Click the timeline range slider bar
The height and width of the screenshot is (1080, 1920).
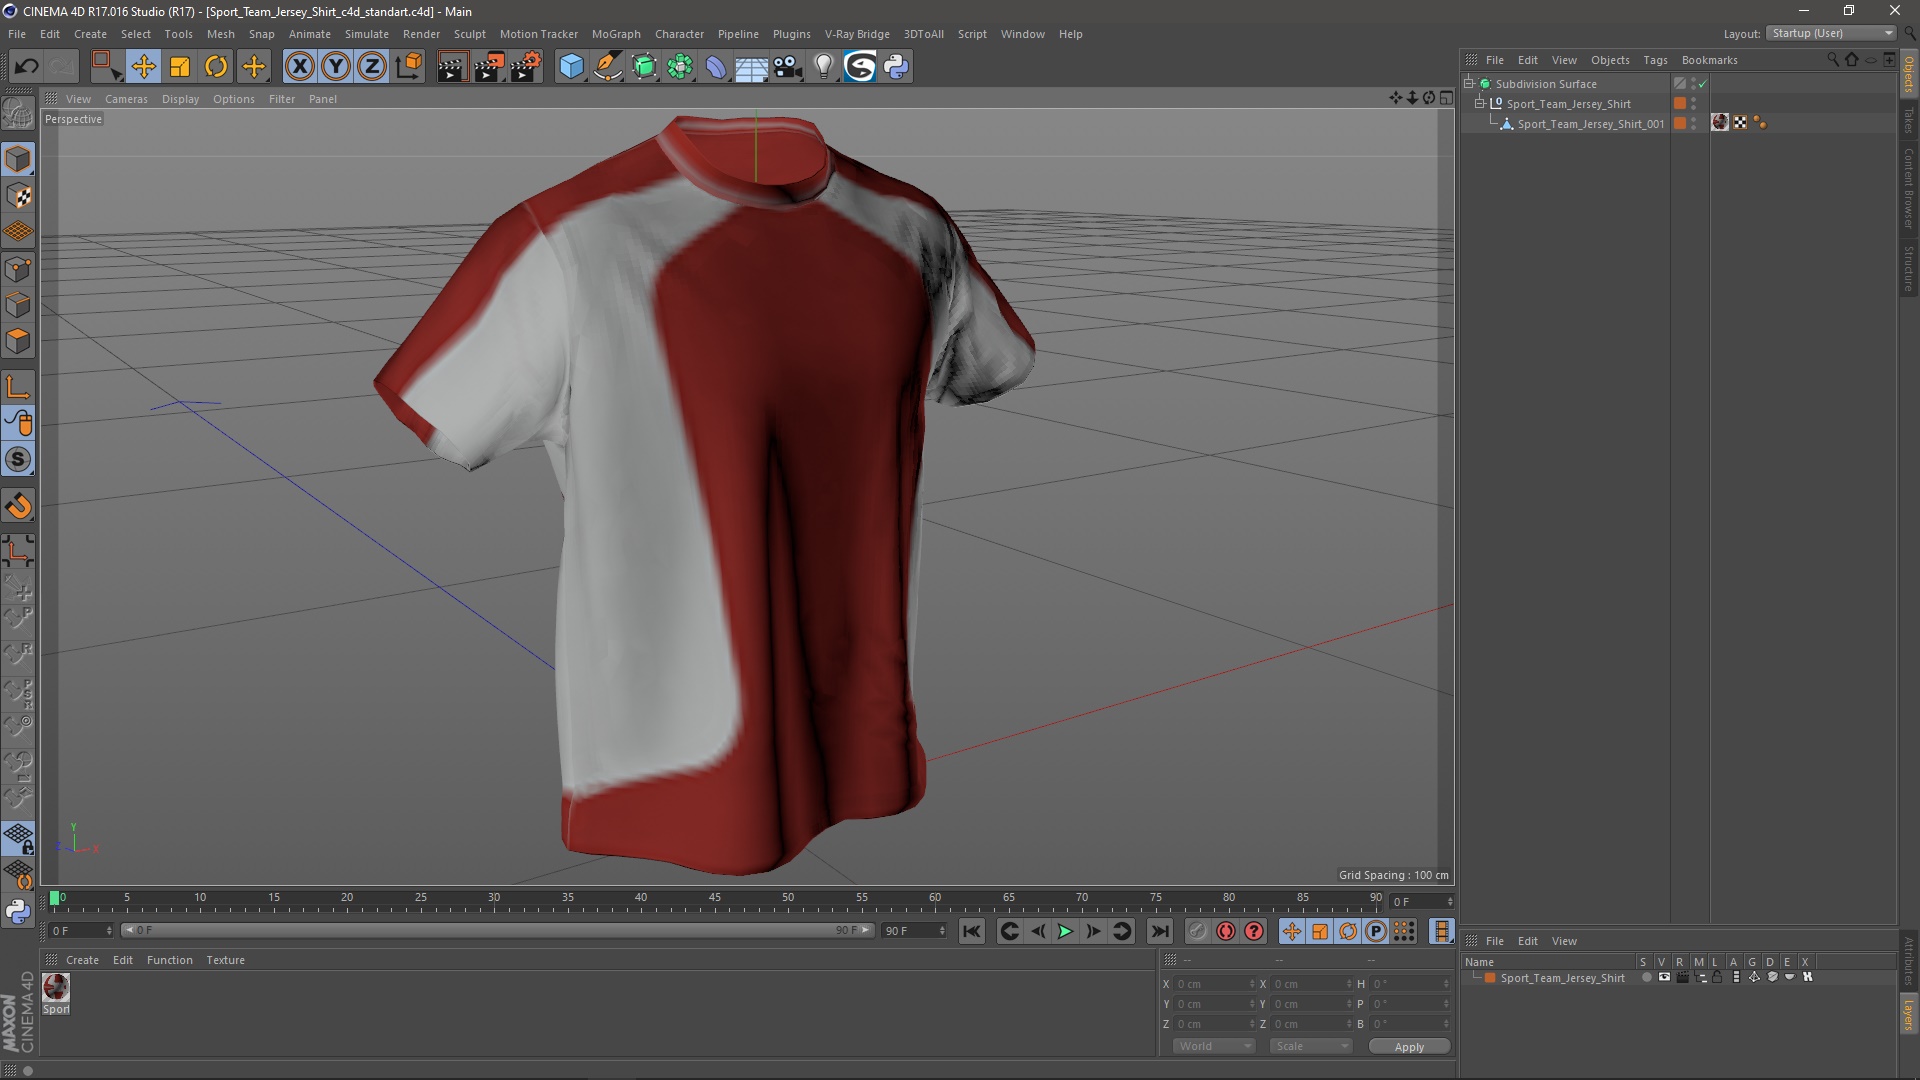[x=498, y=931]
